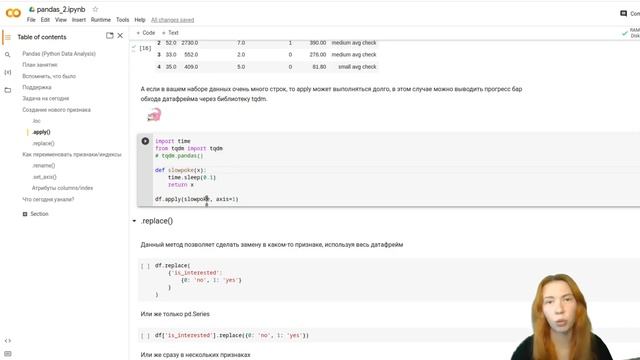
Task: Open the Variables {x} sidebar icon
Action: (7, 72)
